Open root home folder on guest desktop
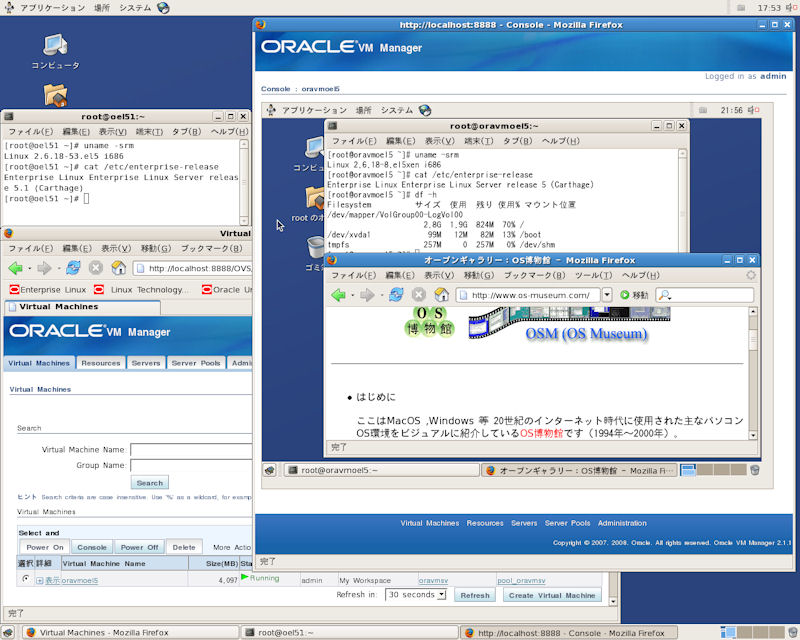The height and width of the screenshot is (640, 800). tap(308, 204)
